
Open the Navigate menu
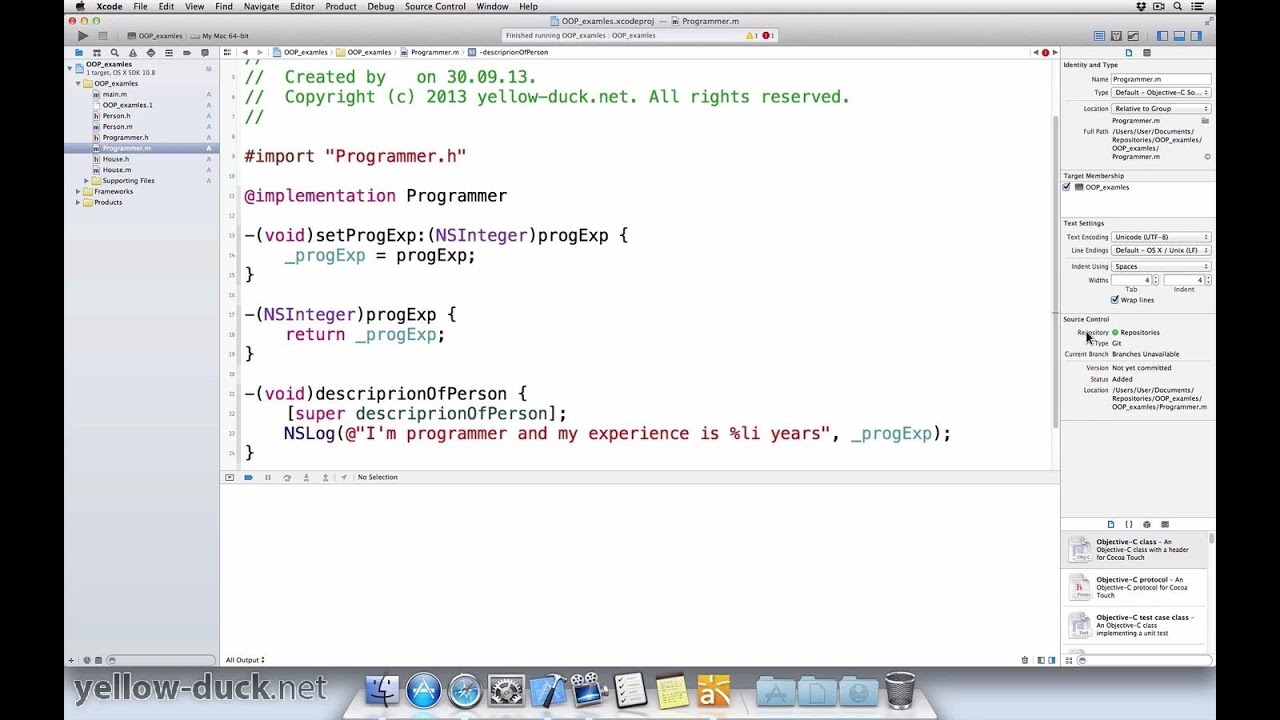click(261, 6)
